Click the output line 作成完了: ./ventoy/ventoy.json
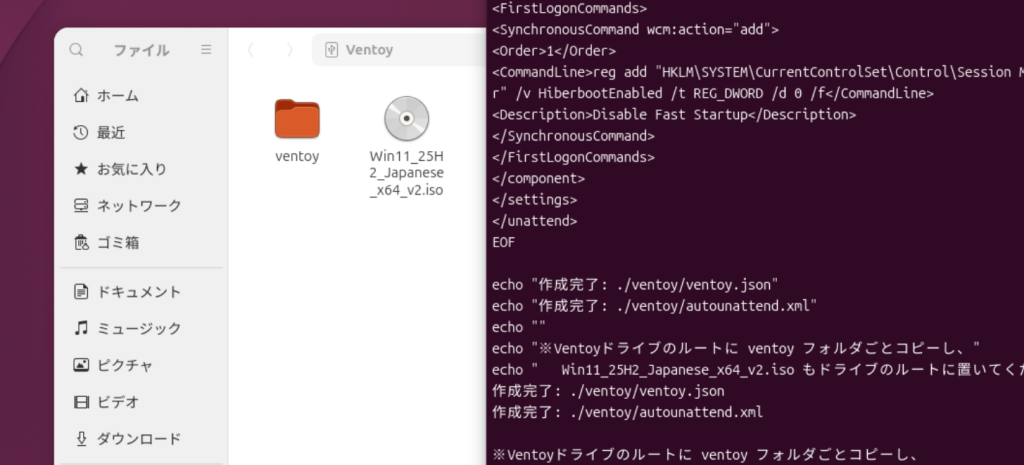This screenshot has height=465, width=1024. 608,391
